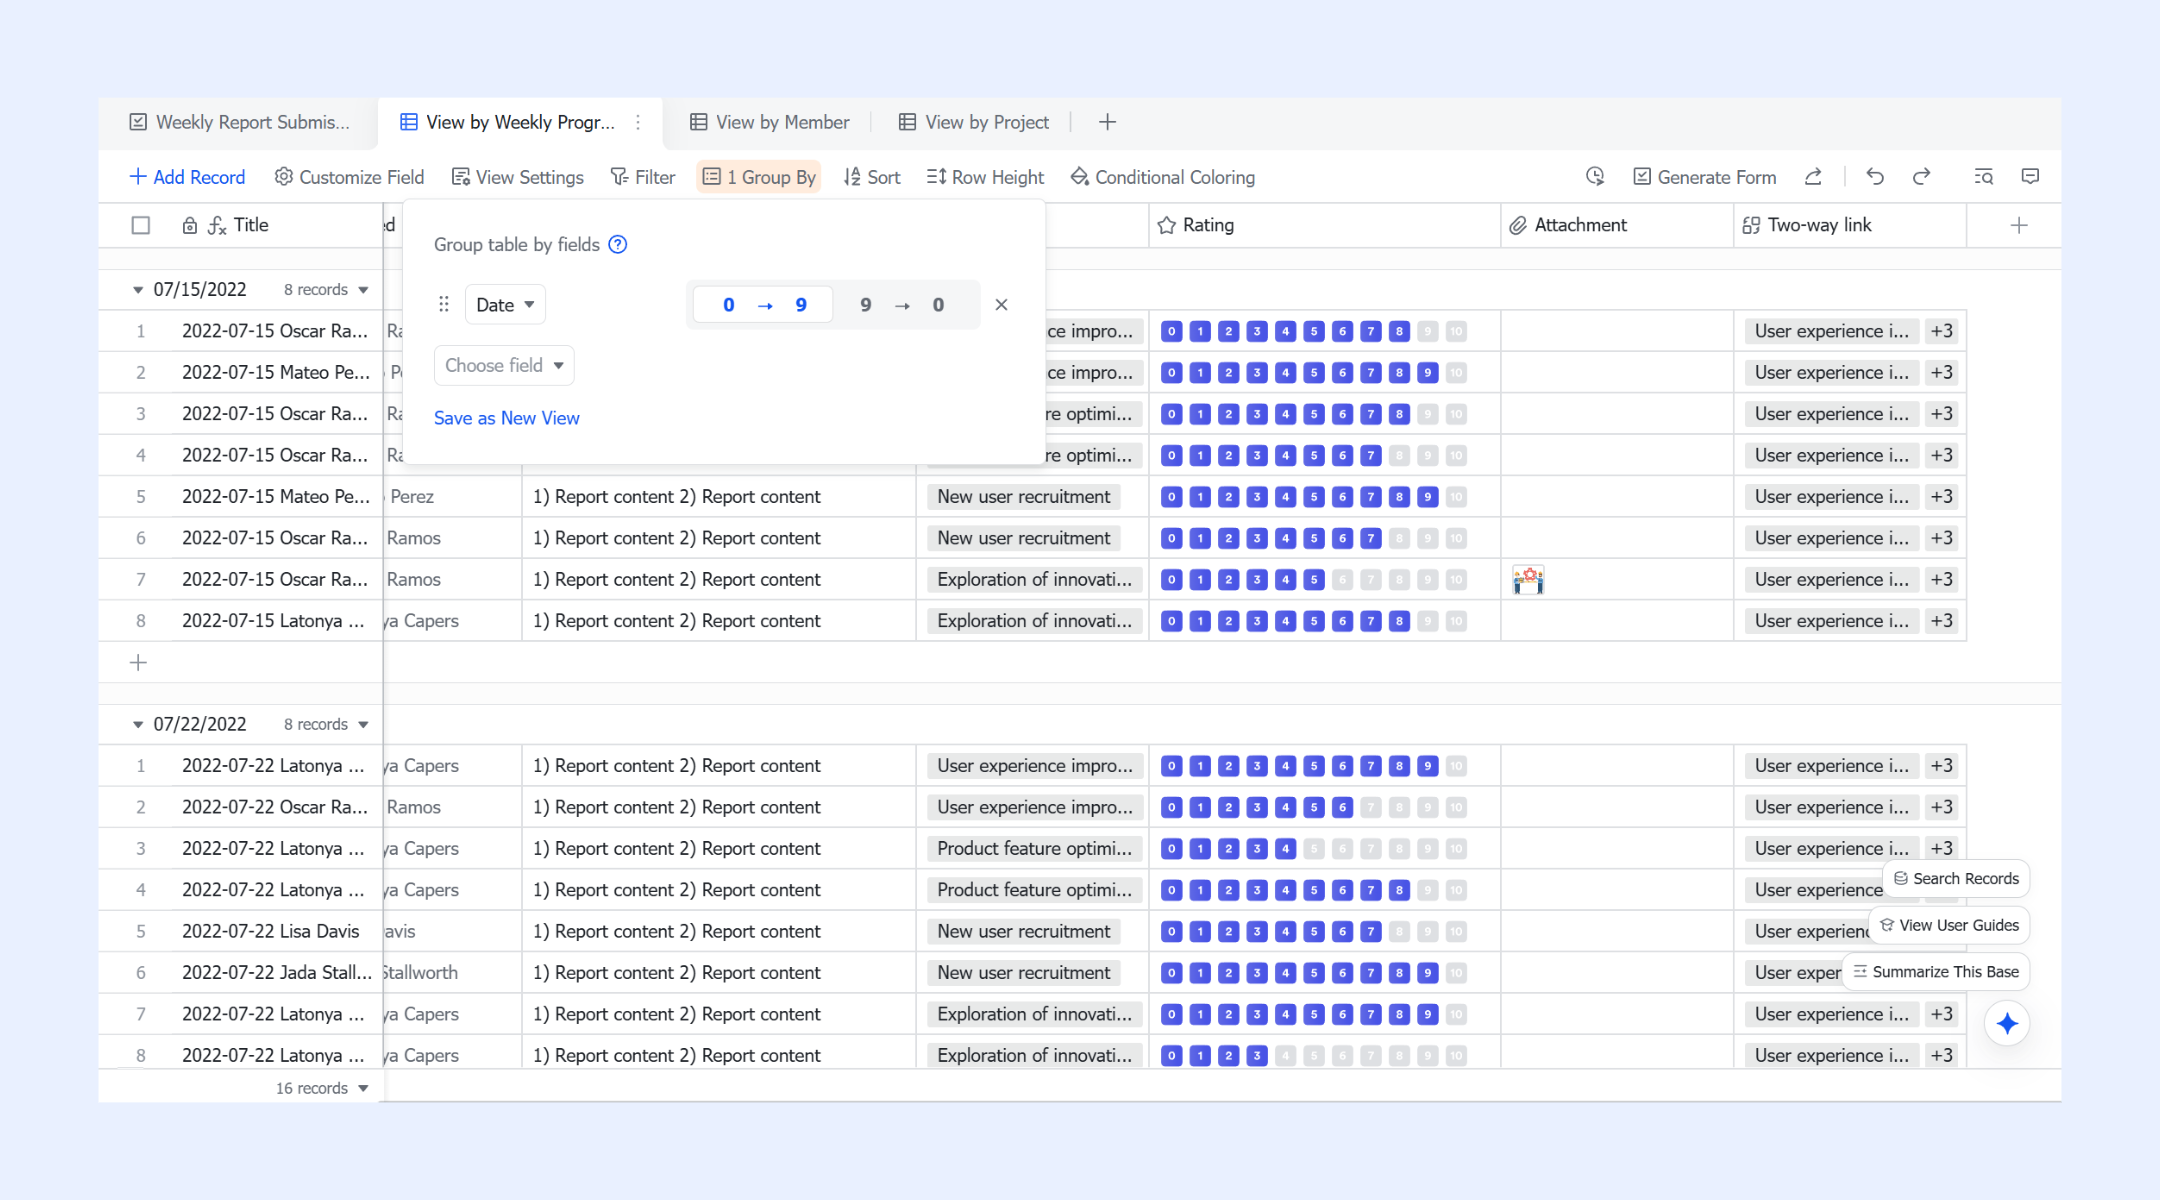Select descending 9 → 0 sort order

pos(902,305)
